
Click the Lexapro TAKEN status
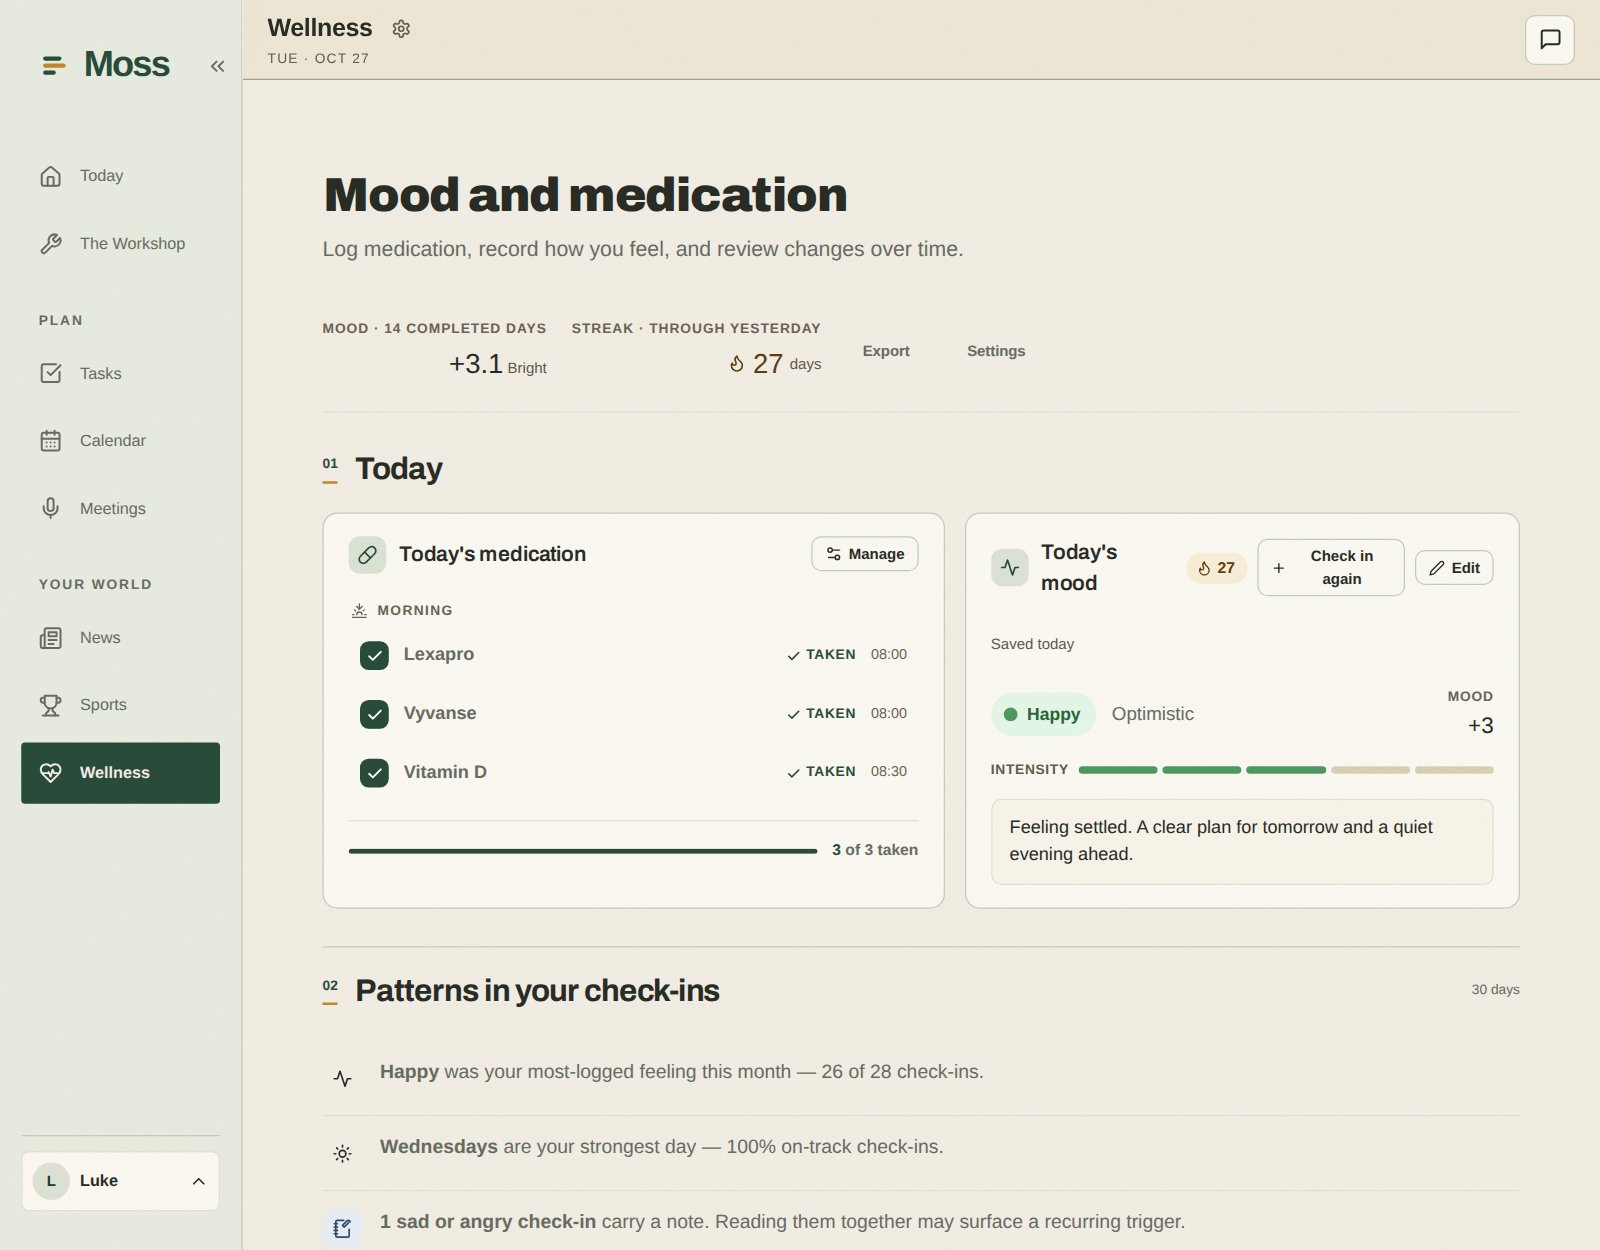pyautogui.click(x=821, y=655)
